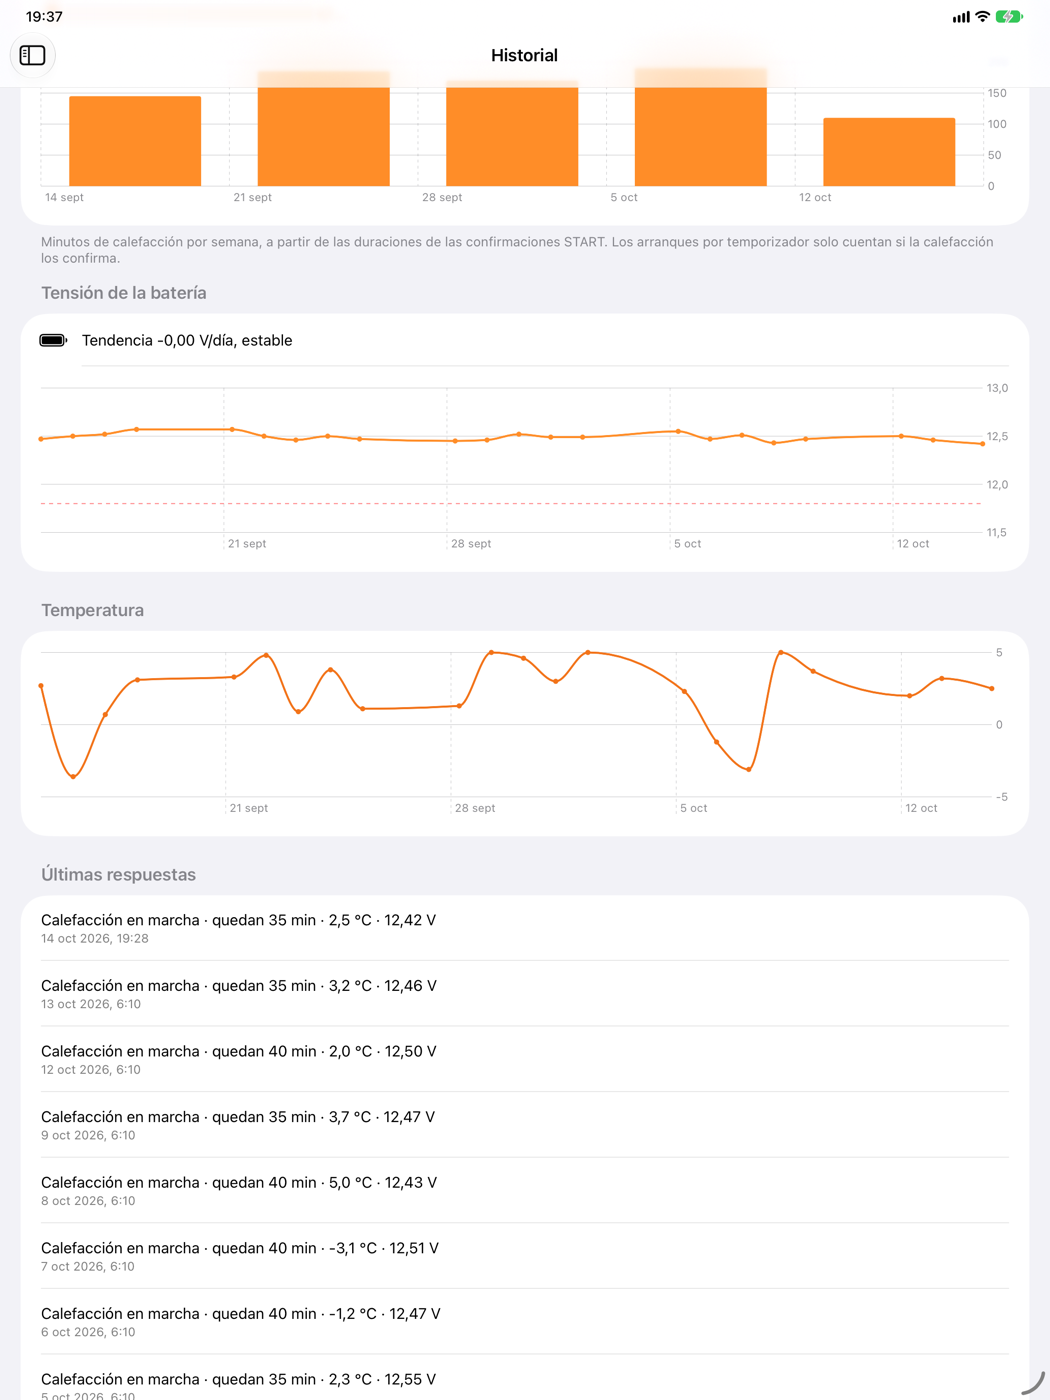Tap the battery icon beside Tendencia
Viewport: 1050px width, 1400px height.
53,340
